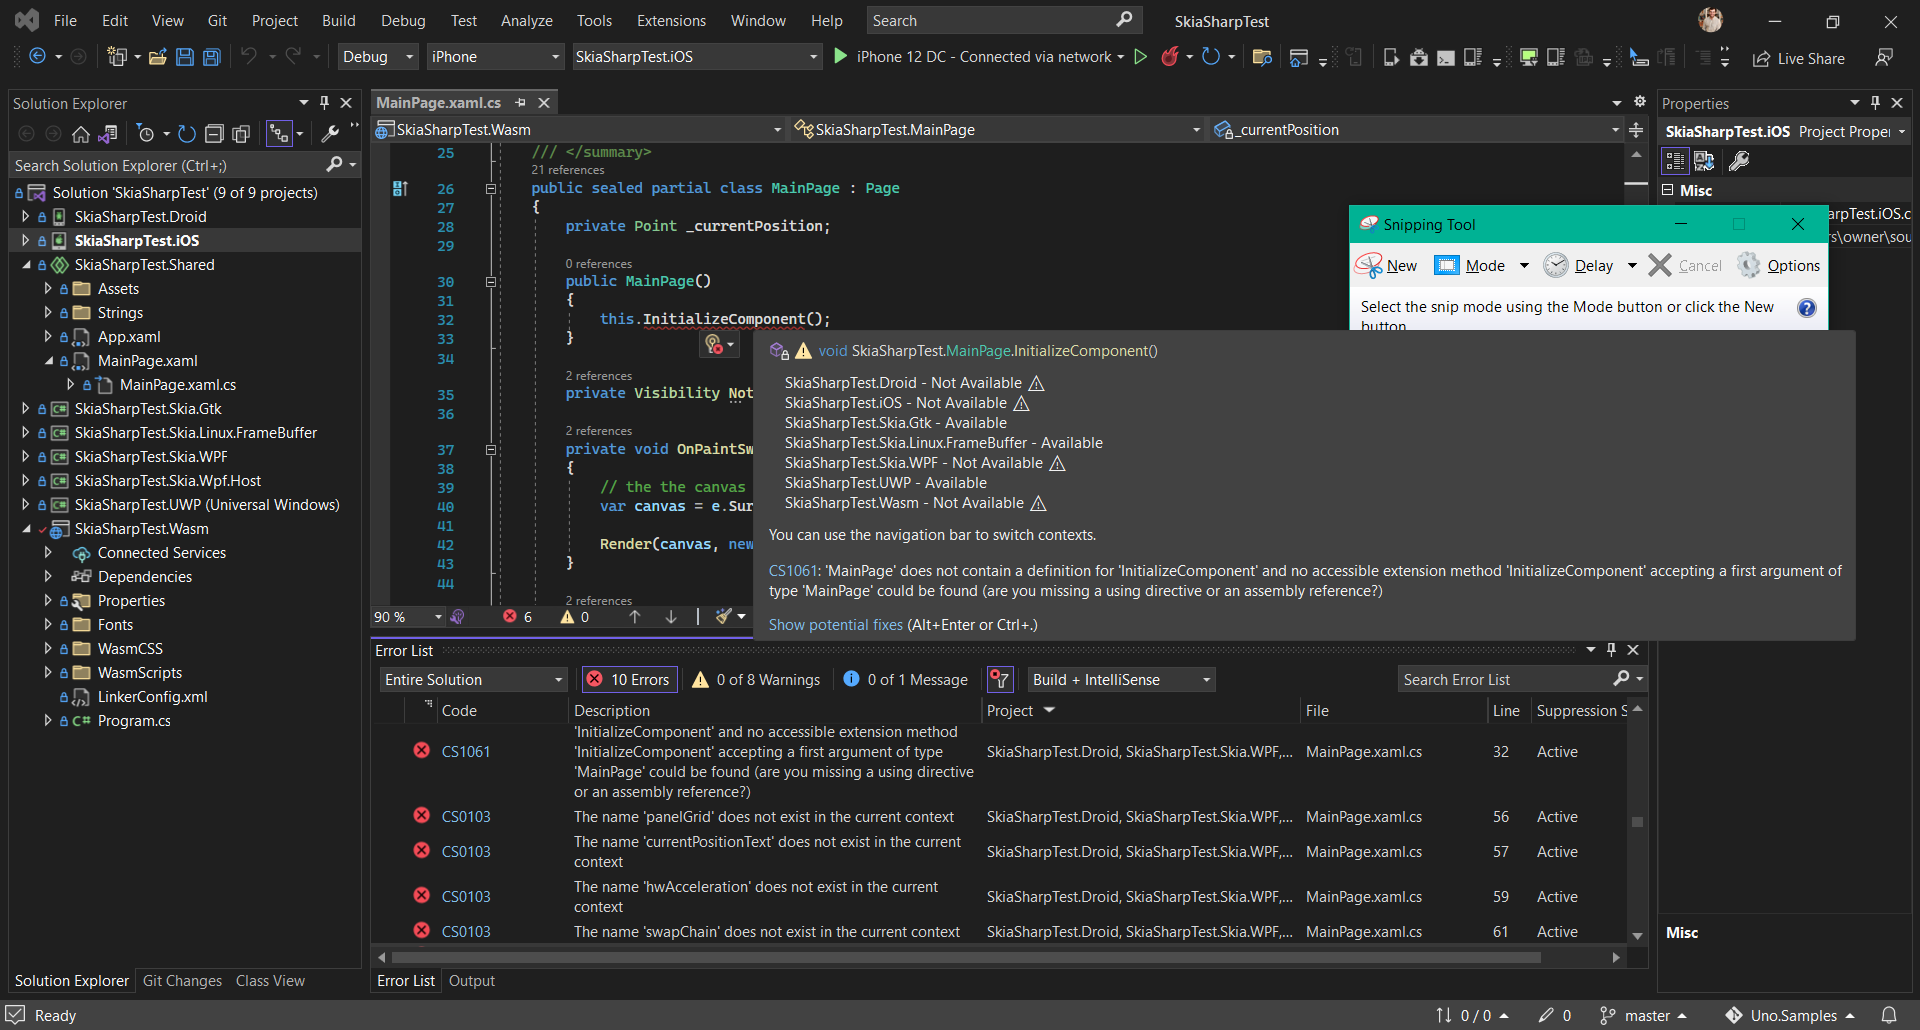Open the property pages wrench icon
The image size is (1920, 1030).
pos(1739,161)
